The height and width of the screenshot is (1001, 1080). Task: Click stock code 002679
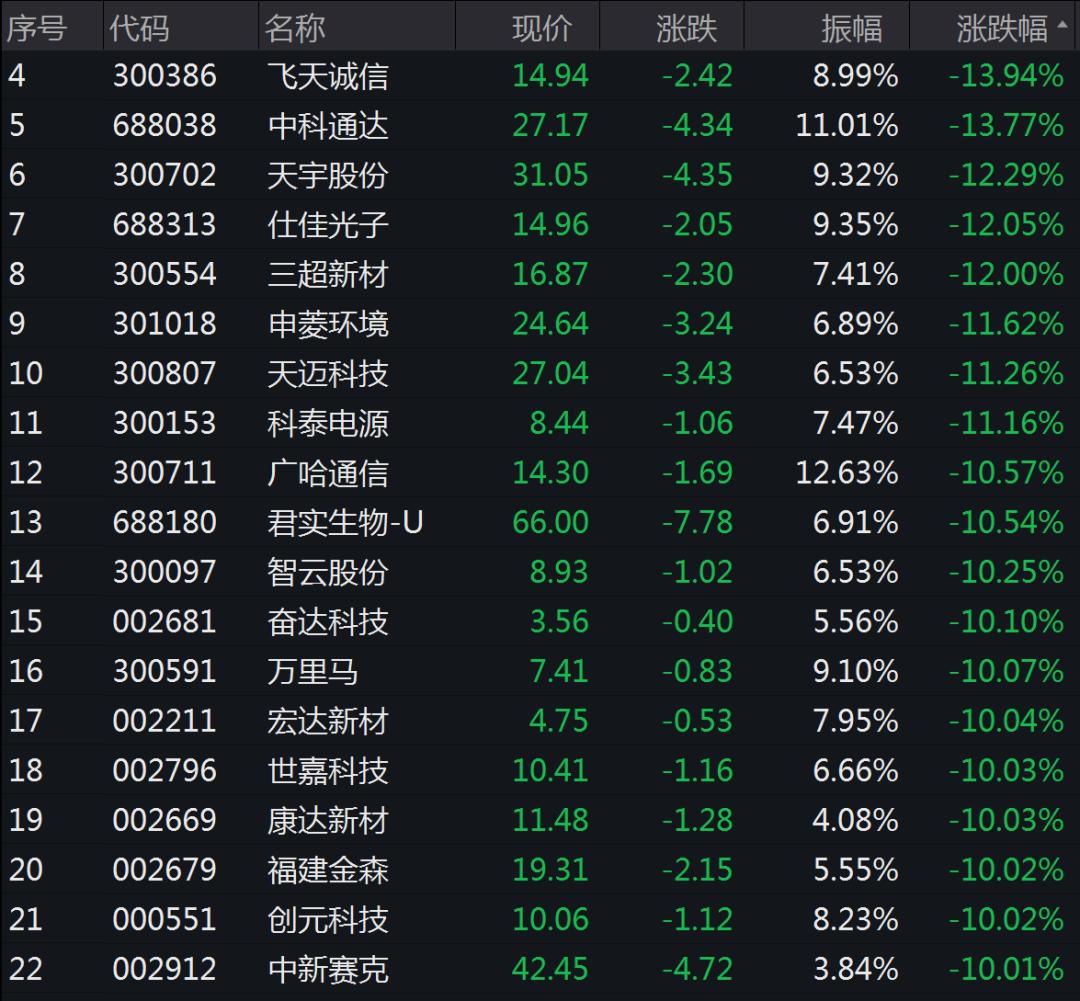[x=165, y=869]
